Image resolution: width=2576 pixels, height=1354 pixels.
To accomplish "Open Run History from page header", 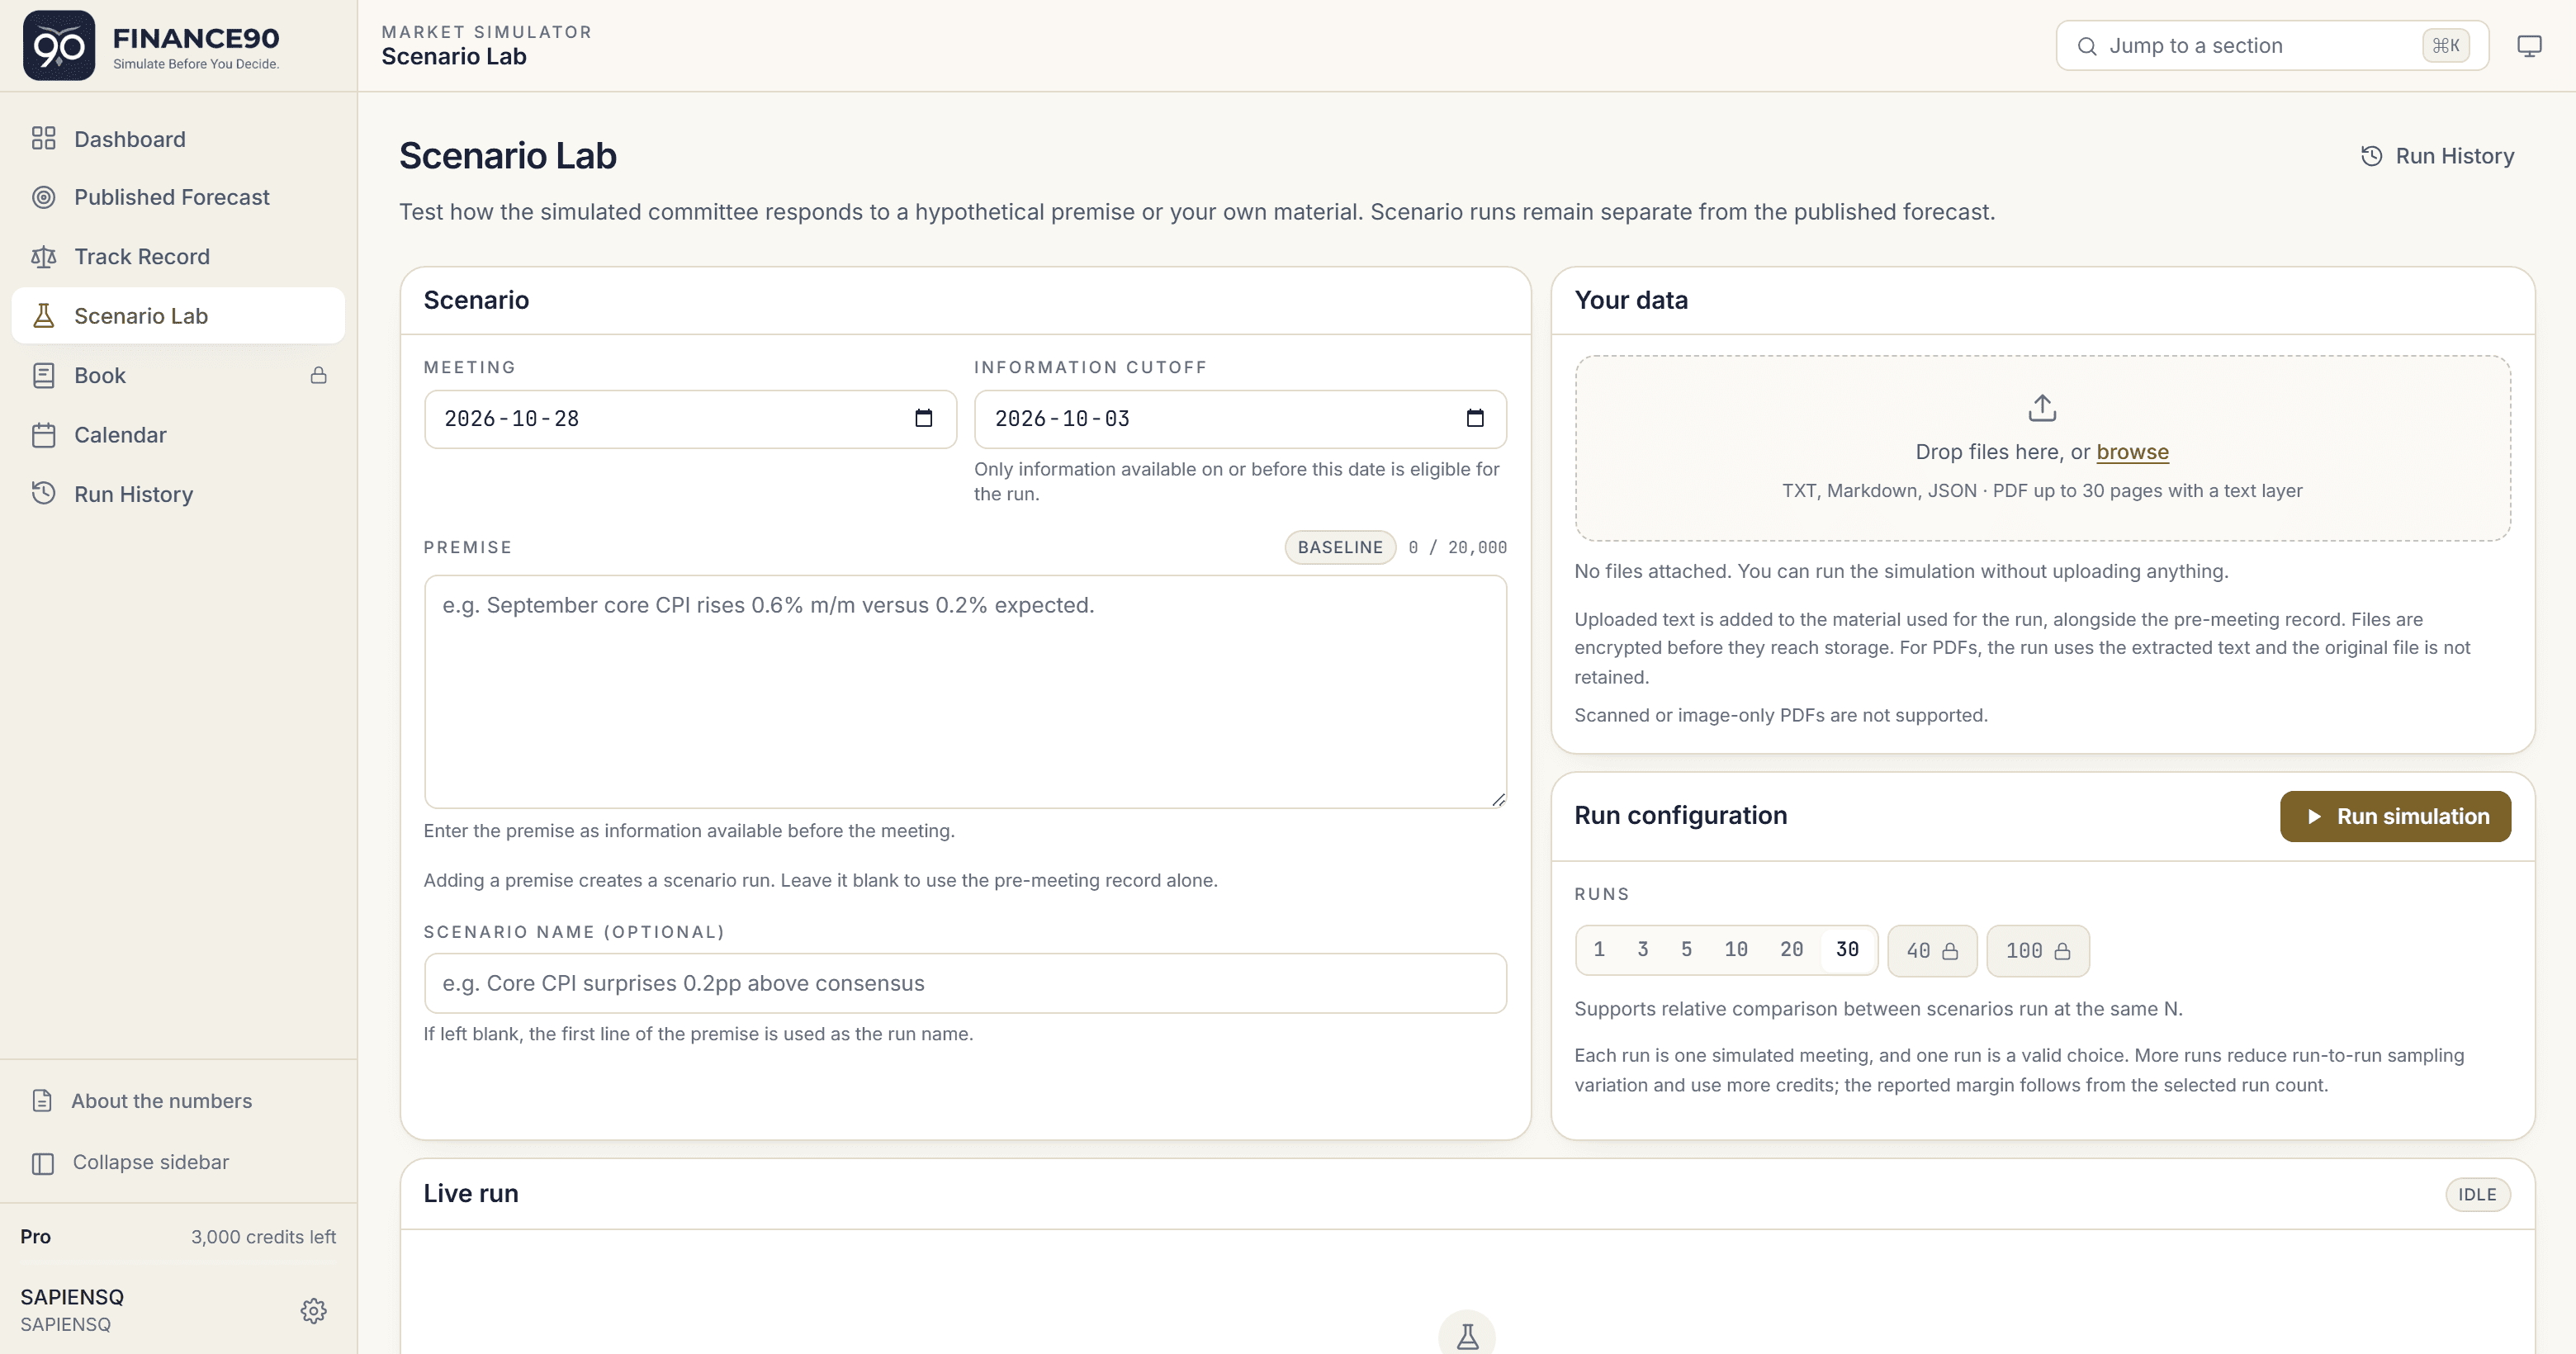I will (x=2437, y=156).
